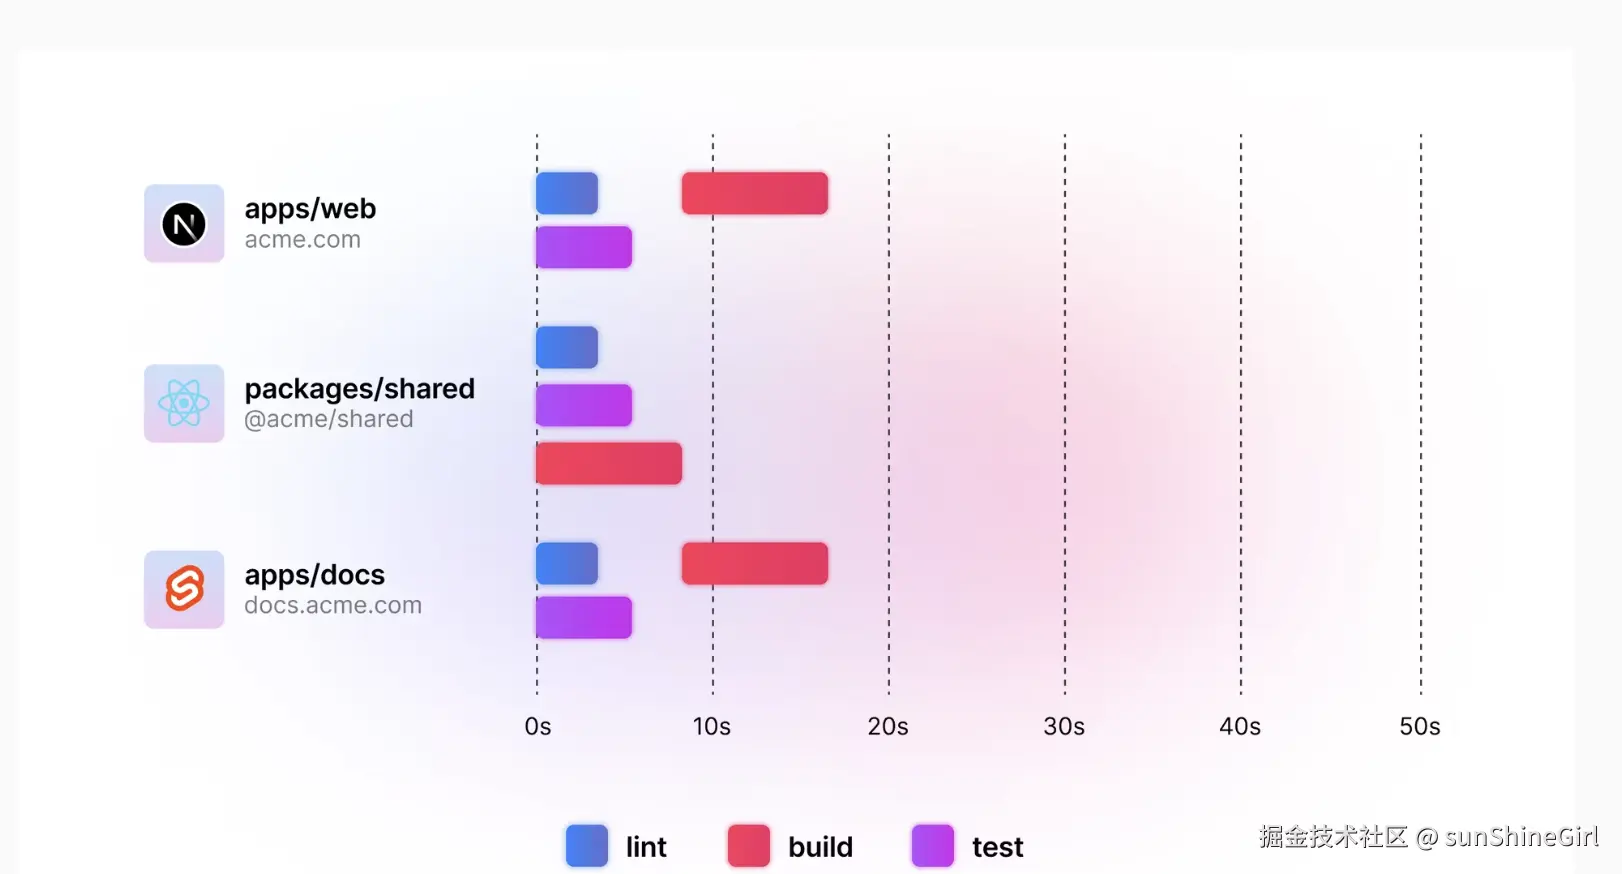
Task: Click the @acme/shared package name
Action: tap(329, 419)
